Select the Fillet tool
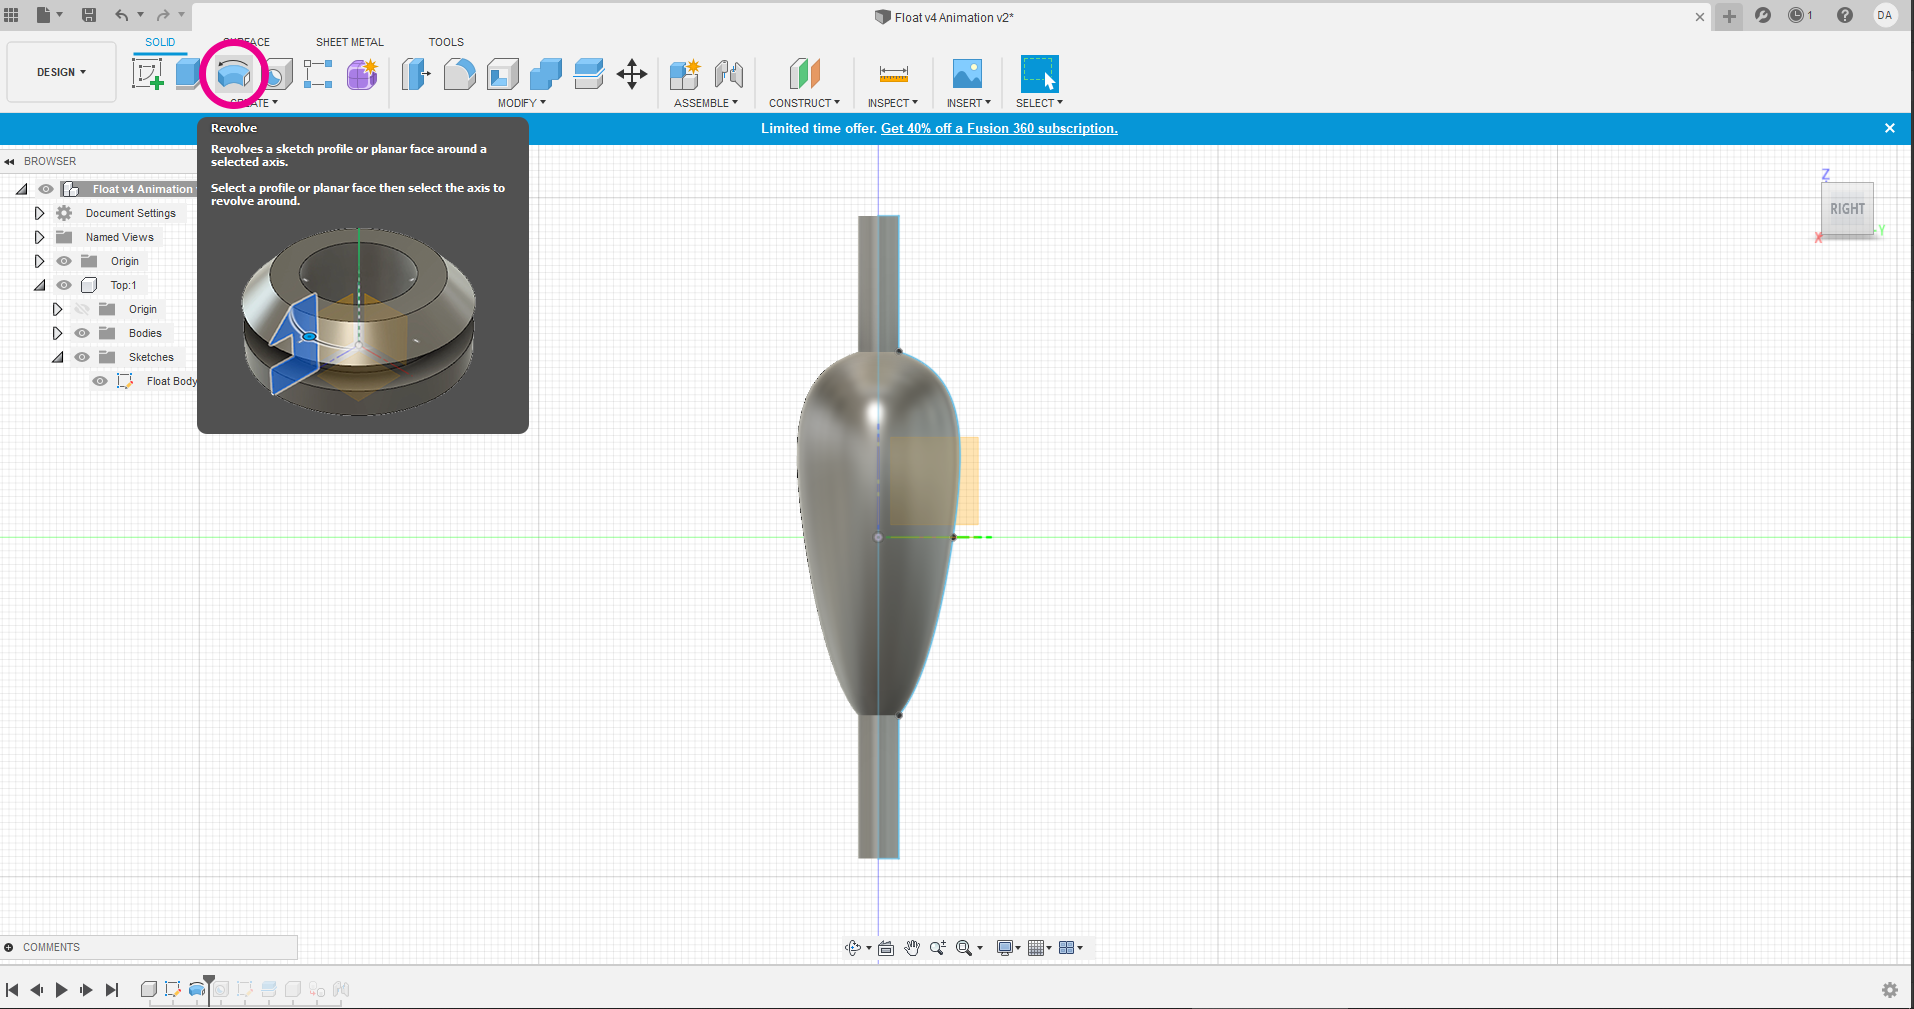Image resolution: width=1914 pixels, height=1009 pixels. [459, 74]
